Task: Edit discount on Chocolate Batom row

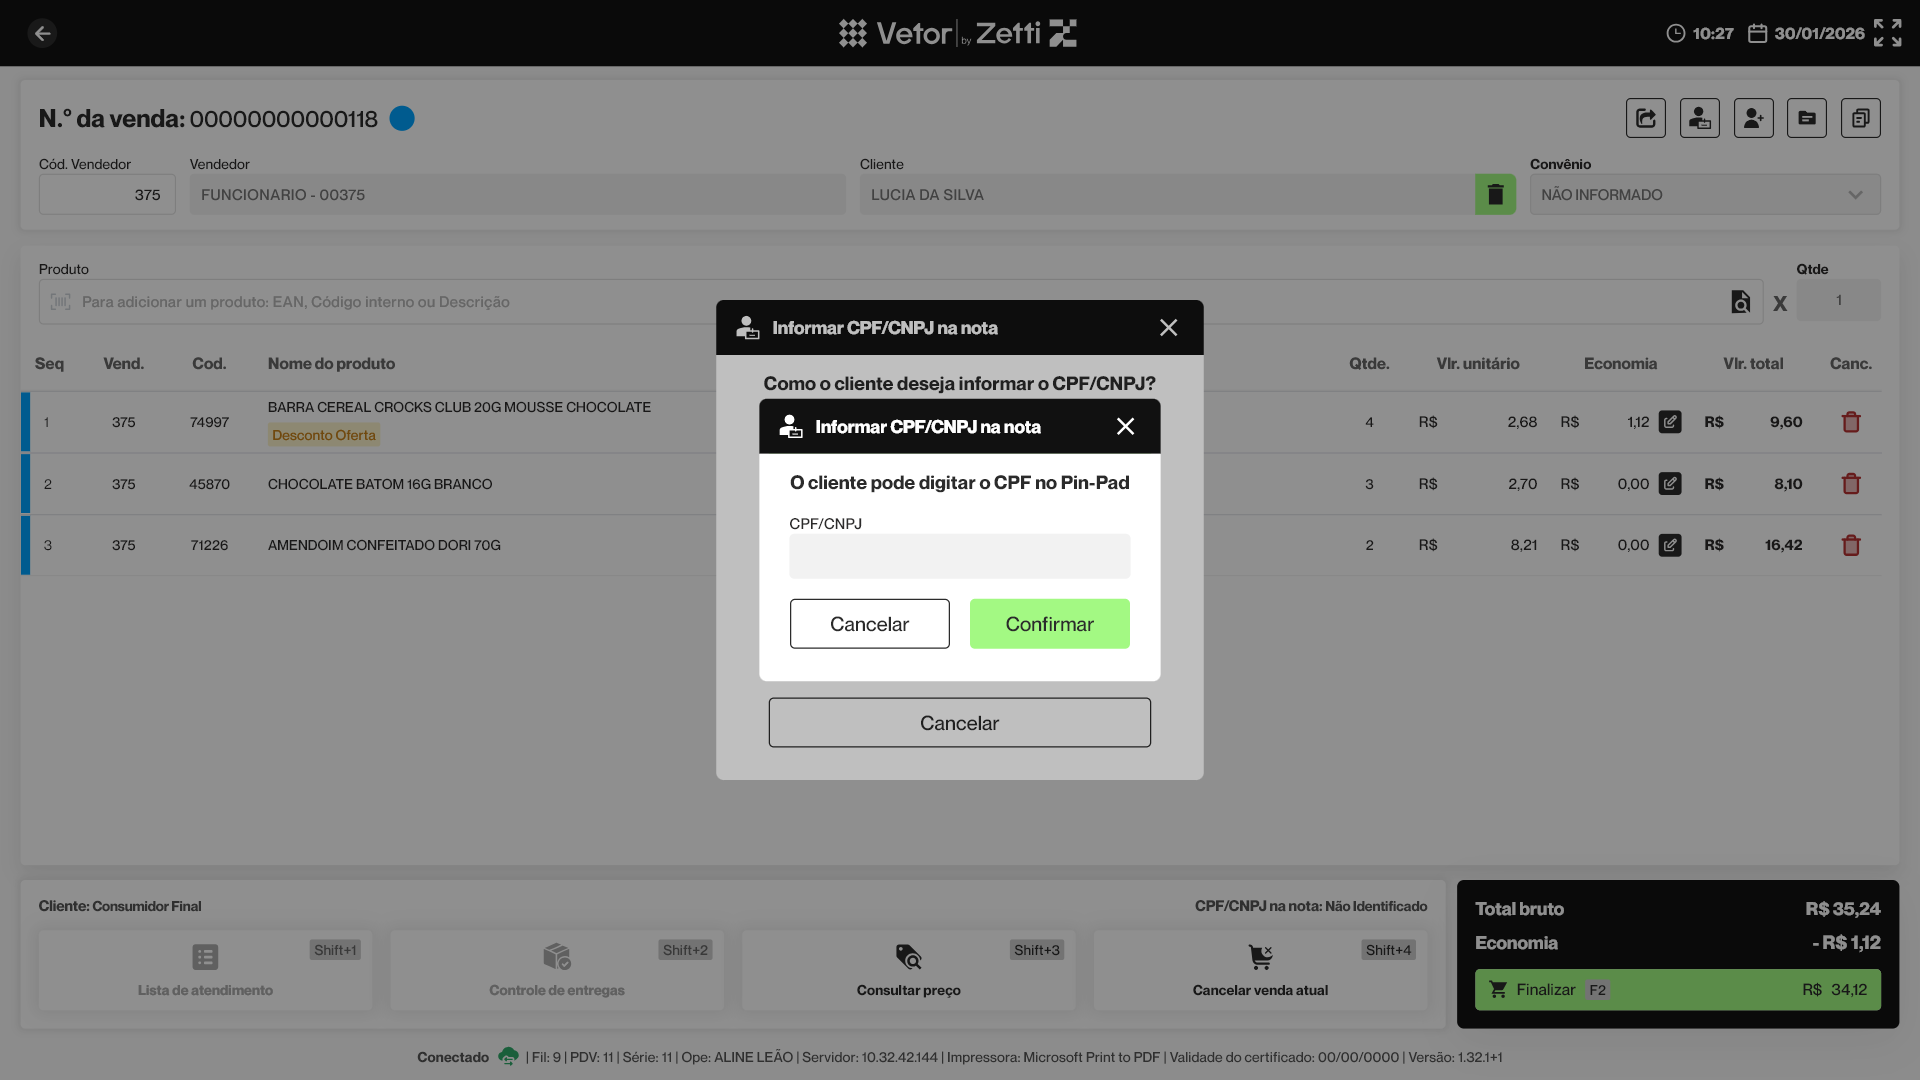Action: pyautogui.click(x=1670, y=484)
